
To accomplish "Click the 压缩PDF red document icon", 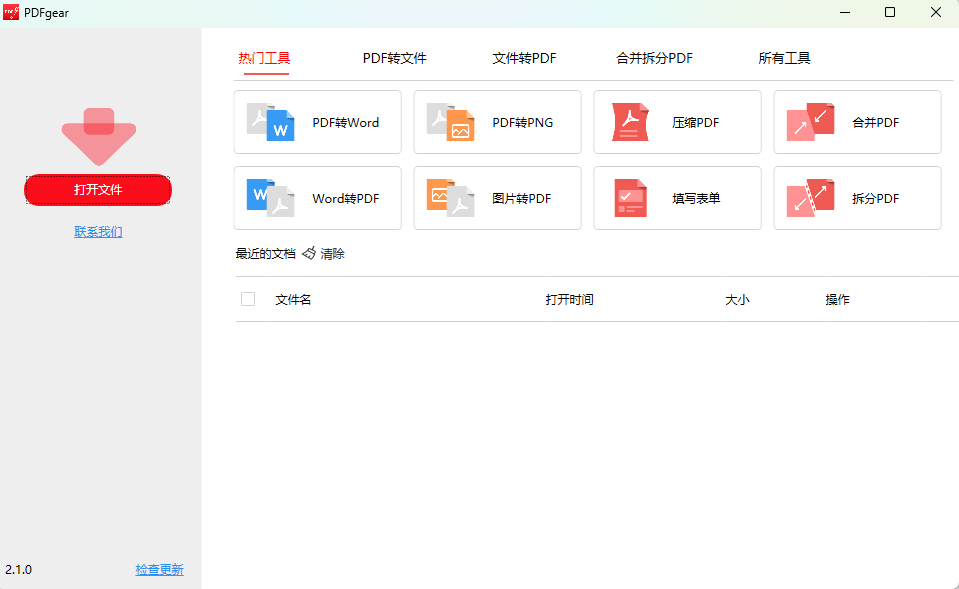I will coord(630,122).
